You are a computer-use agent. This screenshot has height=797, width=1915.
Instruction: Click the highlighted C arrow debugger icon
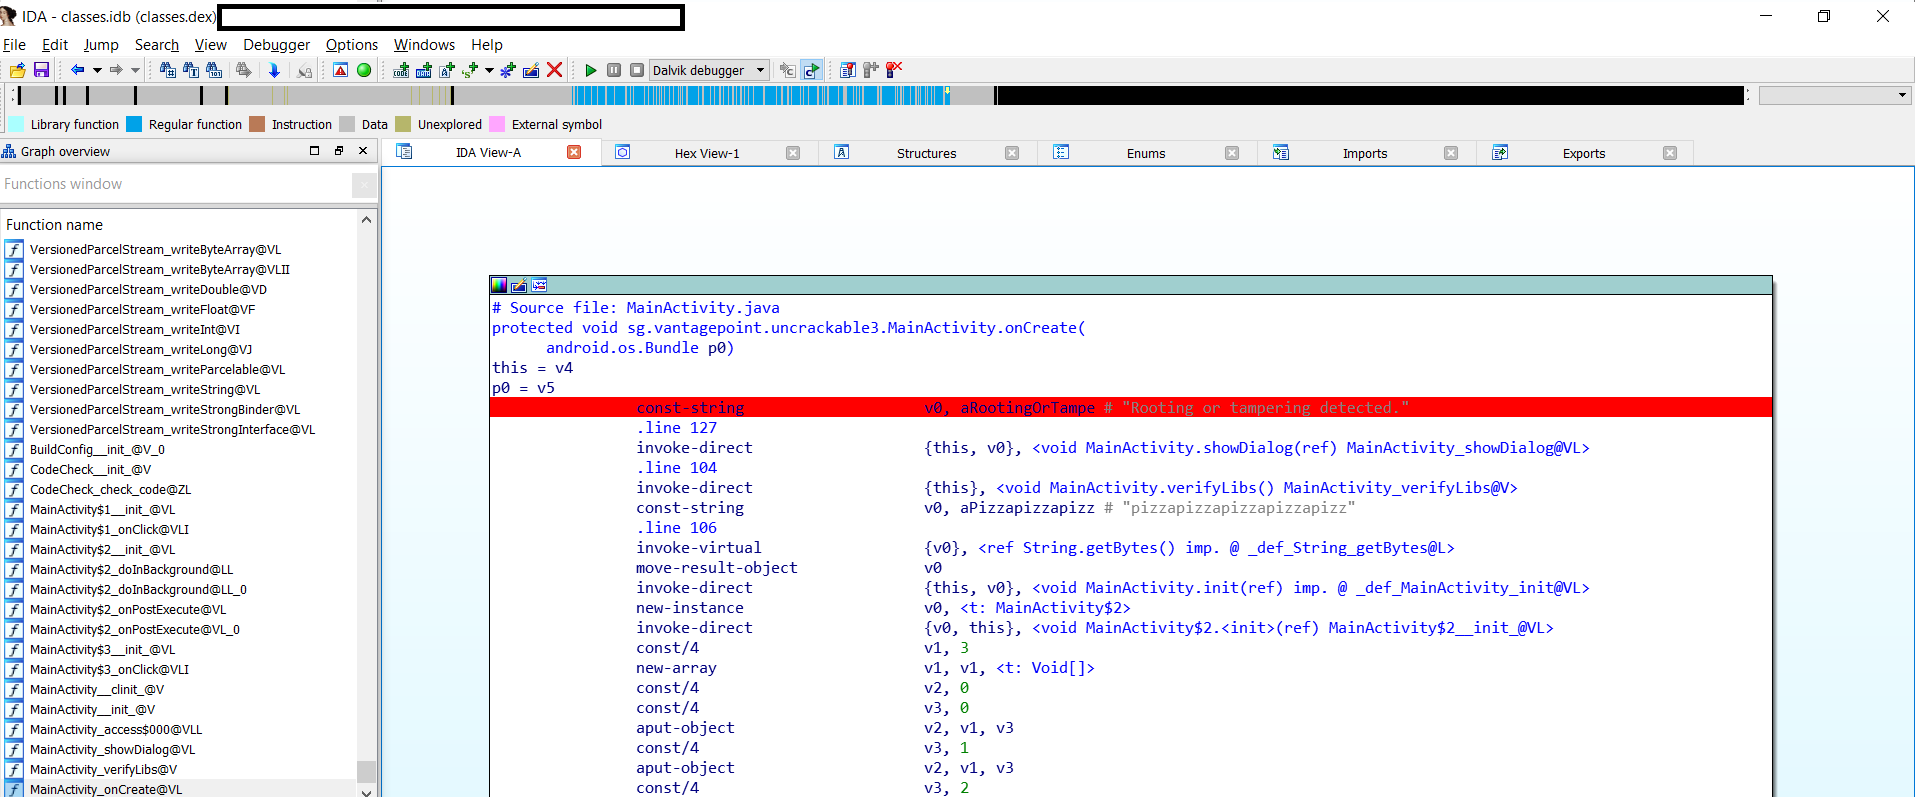tap(812, 70)
